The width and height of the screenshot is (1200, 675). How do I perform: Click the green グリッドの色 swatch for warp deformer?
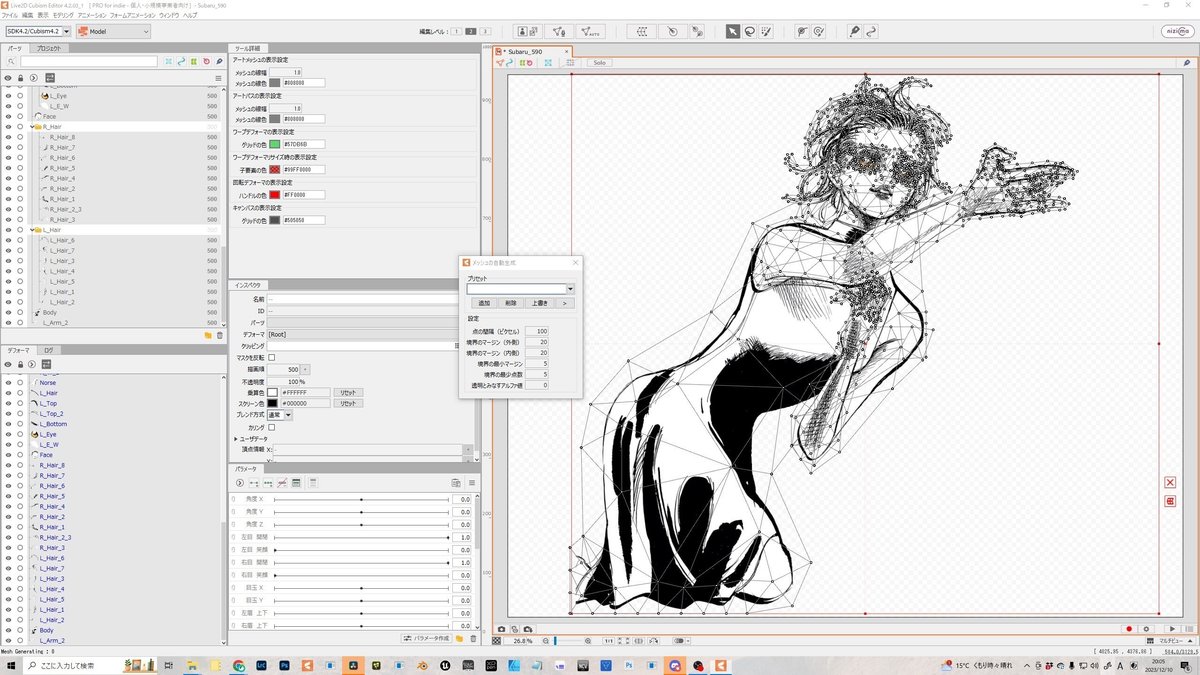click(x=274, y=144)
